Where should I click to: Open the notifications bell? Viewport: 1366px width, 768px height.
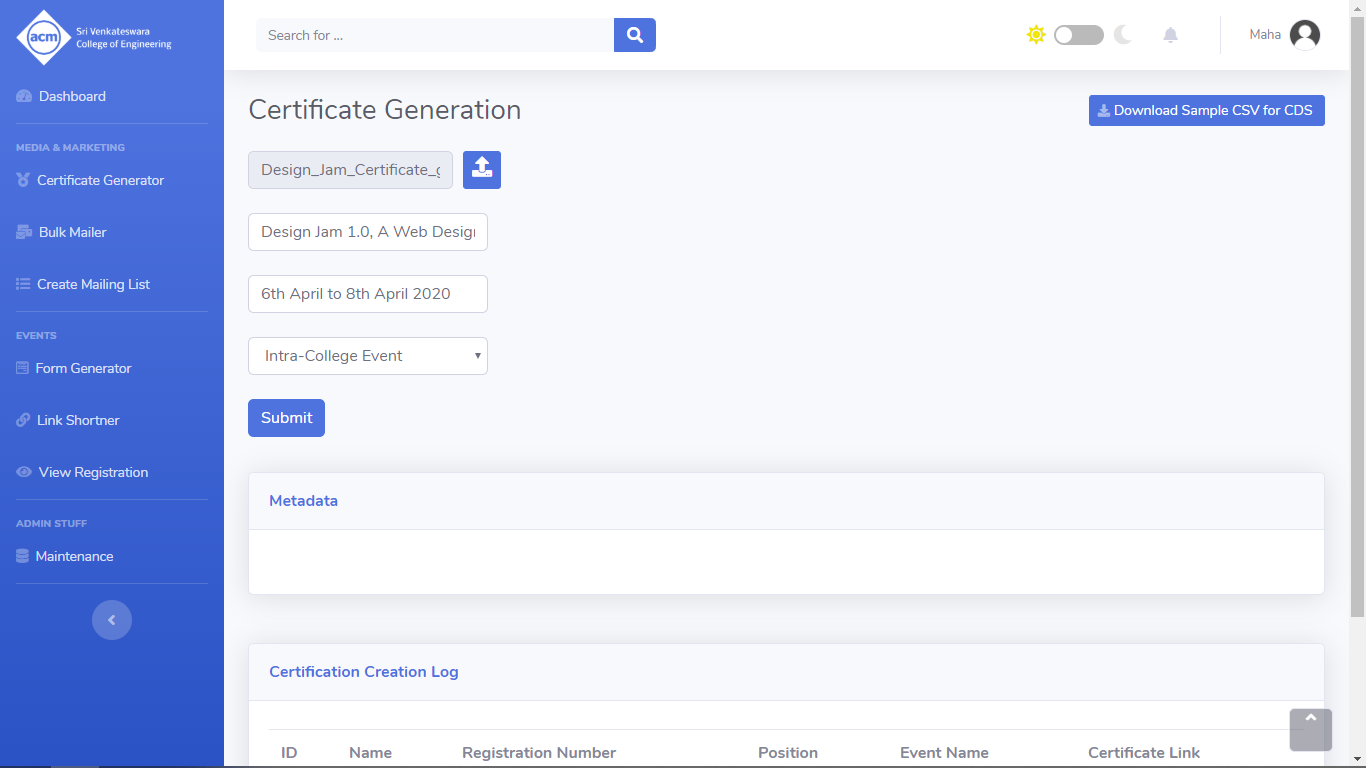tap(1170, 35)
